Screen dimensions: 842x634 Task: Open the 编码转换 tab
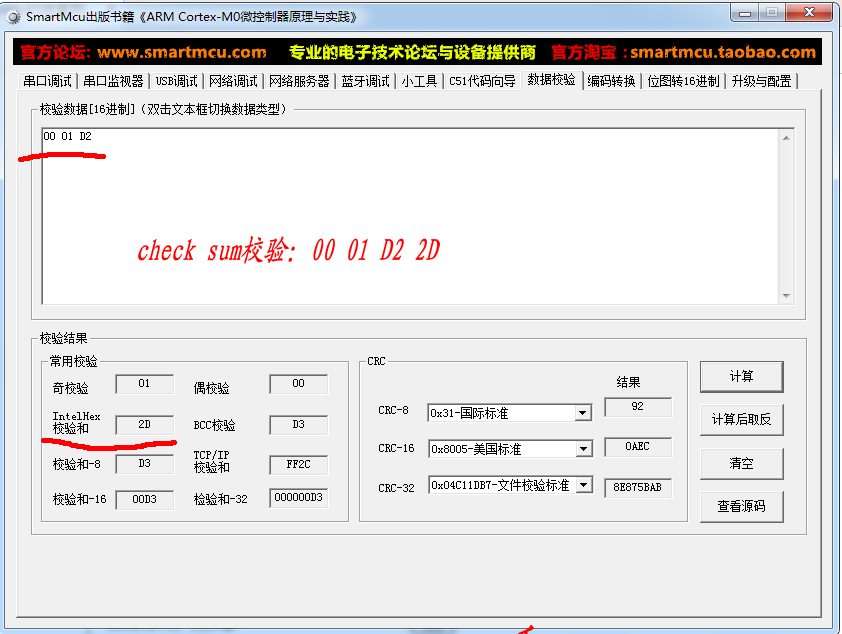[612, 81]
